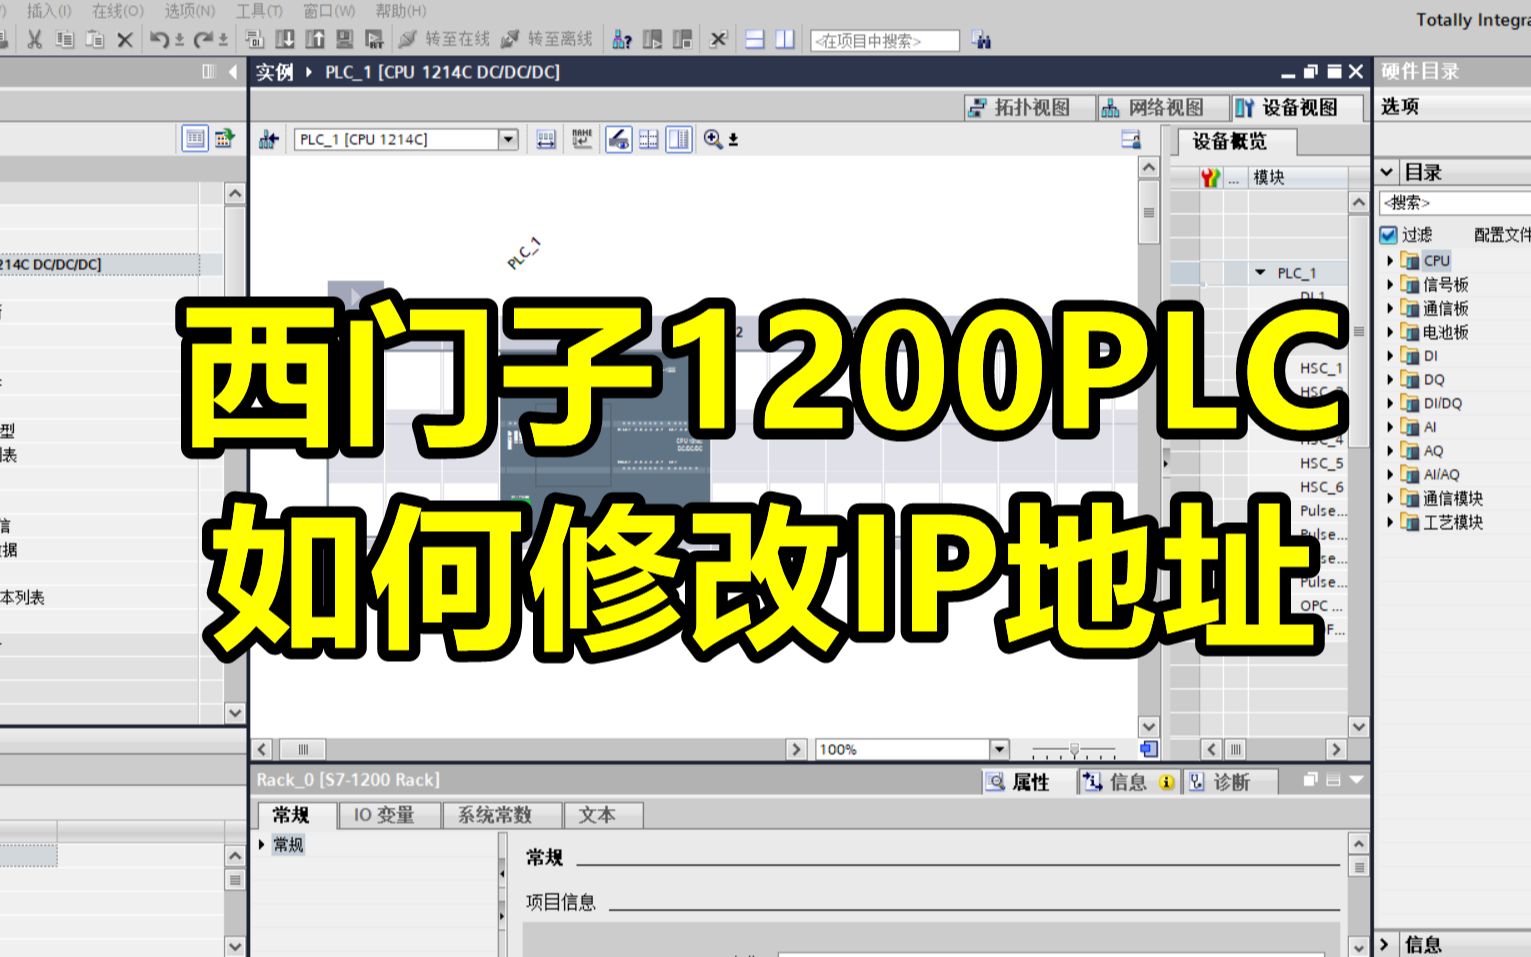Click the catalog 搜索 search field

pos(1455,203)
